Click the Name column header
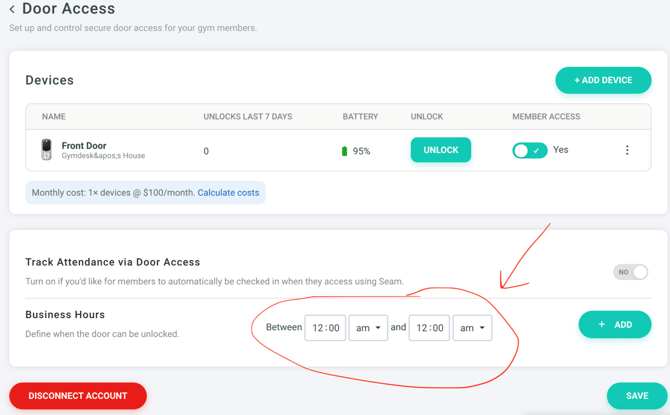 pos(54,117)
